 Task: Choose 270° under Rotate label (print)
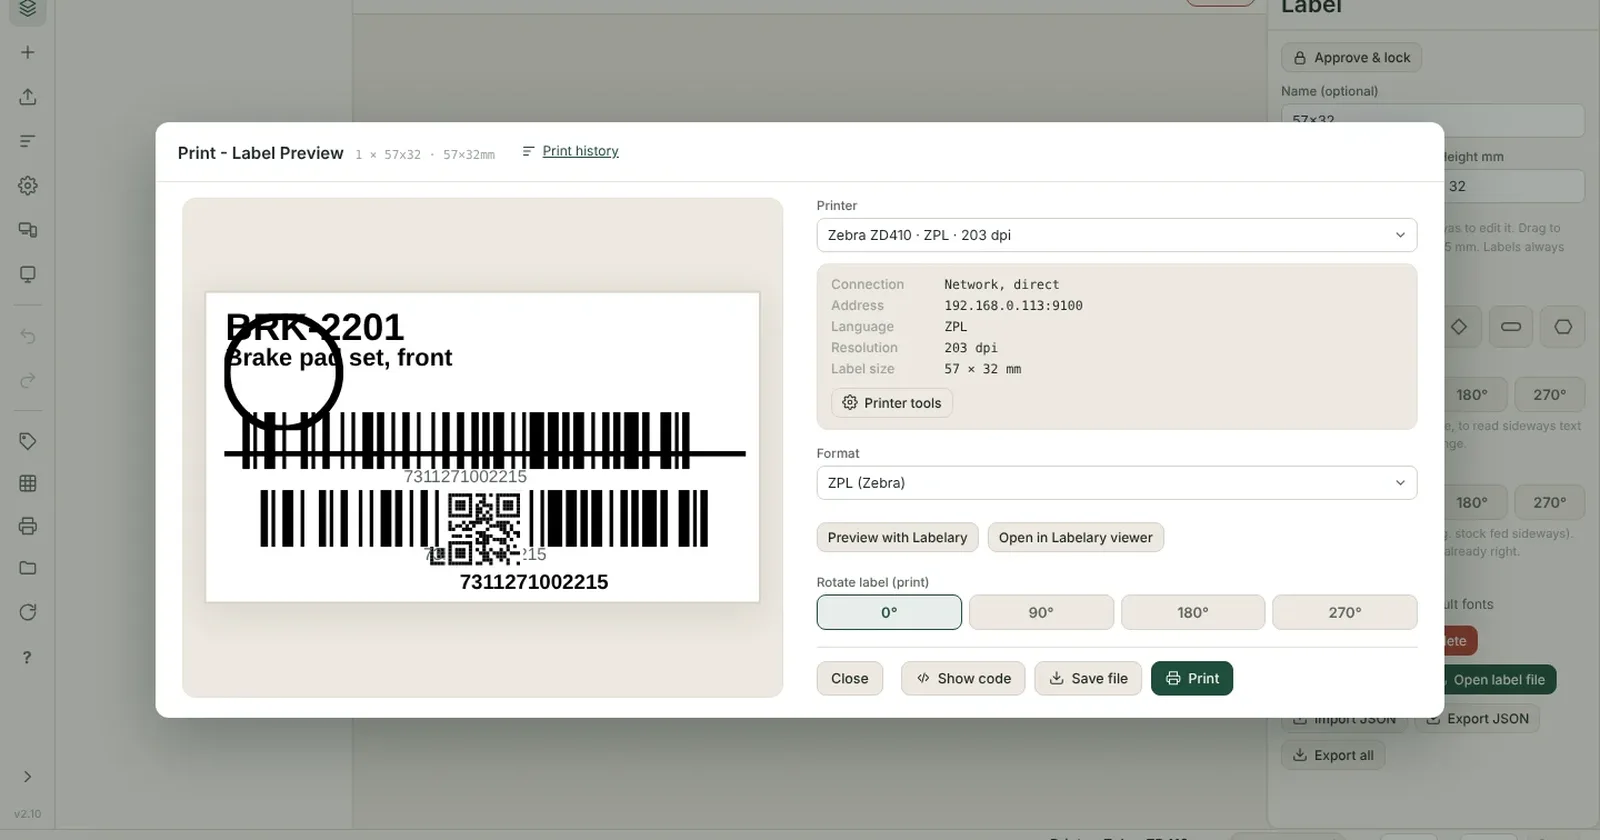[x=1345, y=612]
